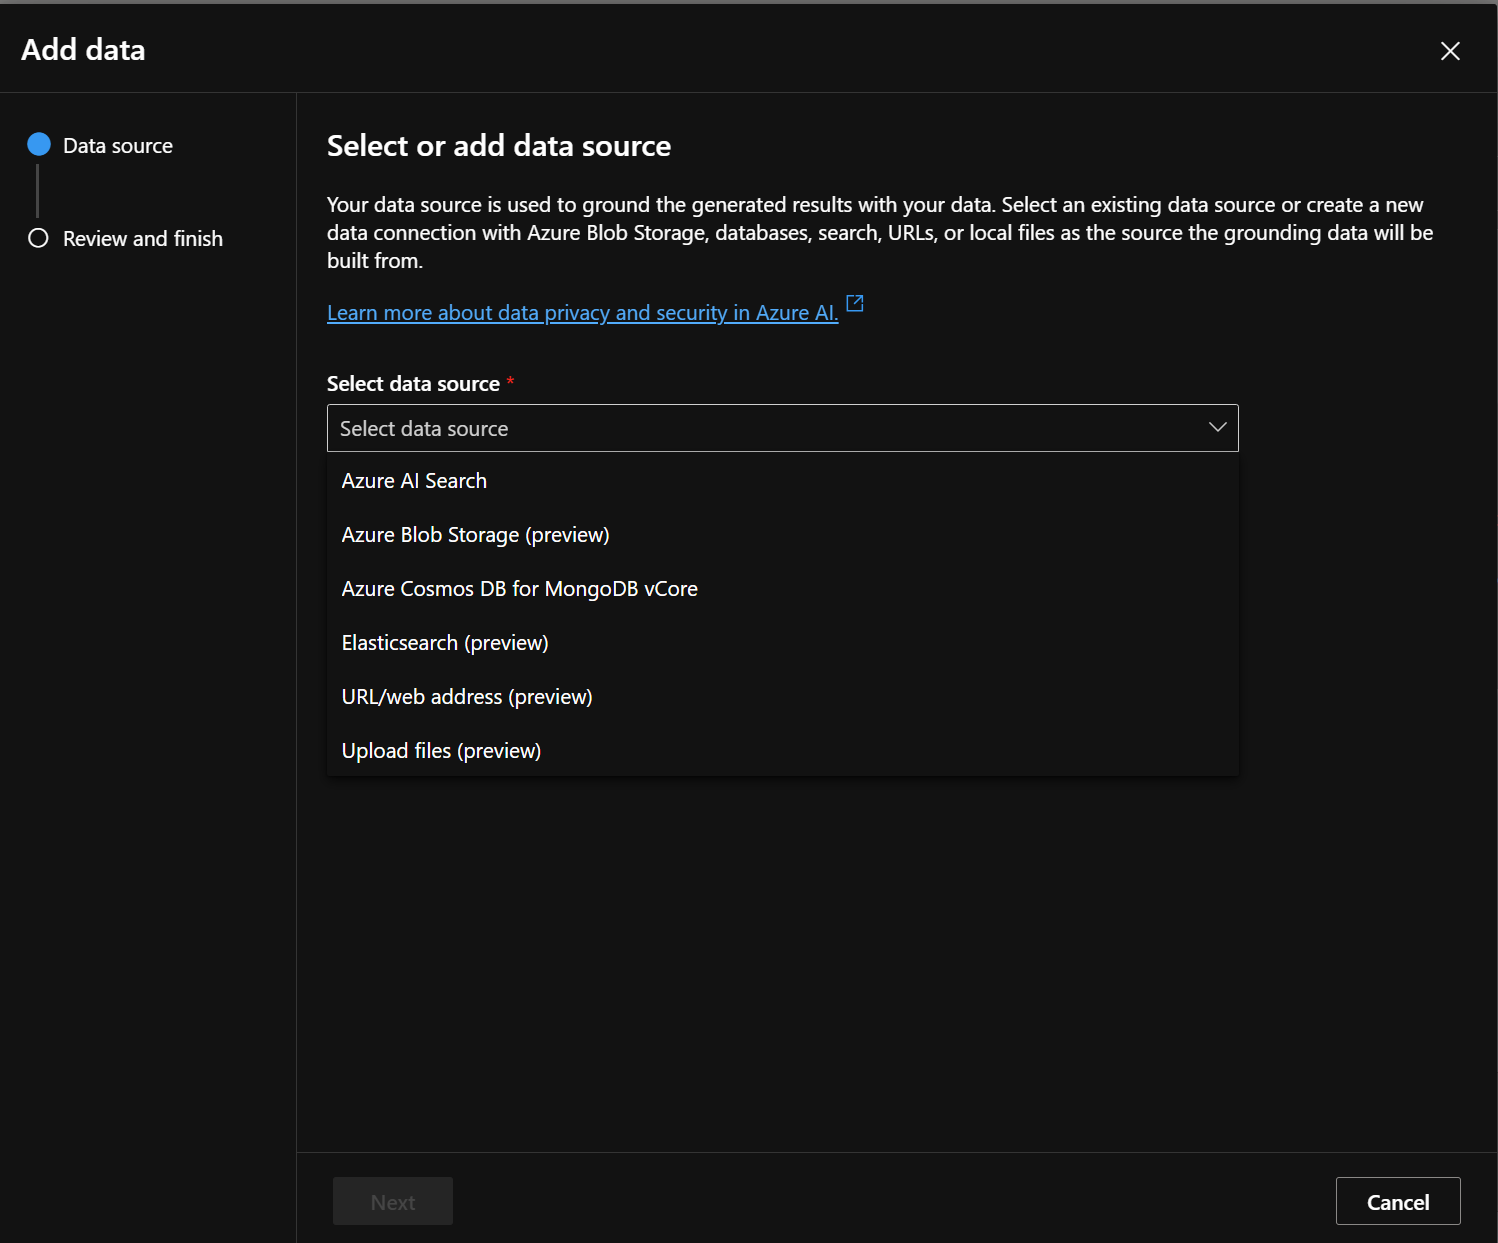This screenshot has width=1498, height=1243.
Task: Choose Upload files (preview) option
Action: [x=782, y=751]
